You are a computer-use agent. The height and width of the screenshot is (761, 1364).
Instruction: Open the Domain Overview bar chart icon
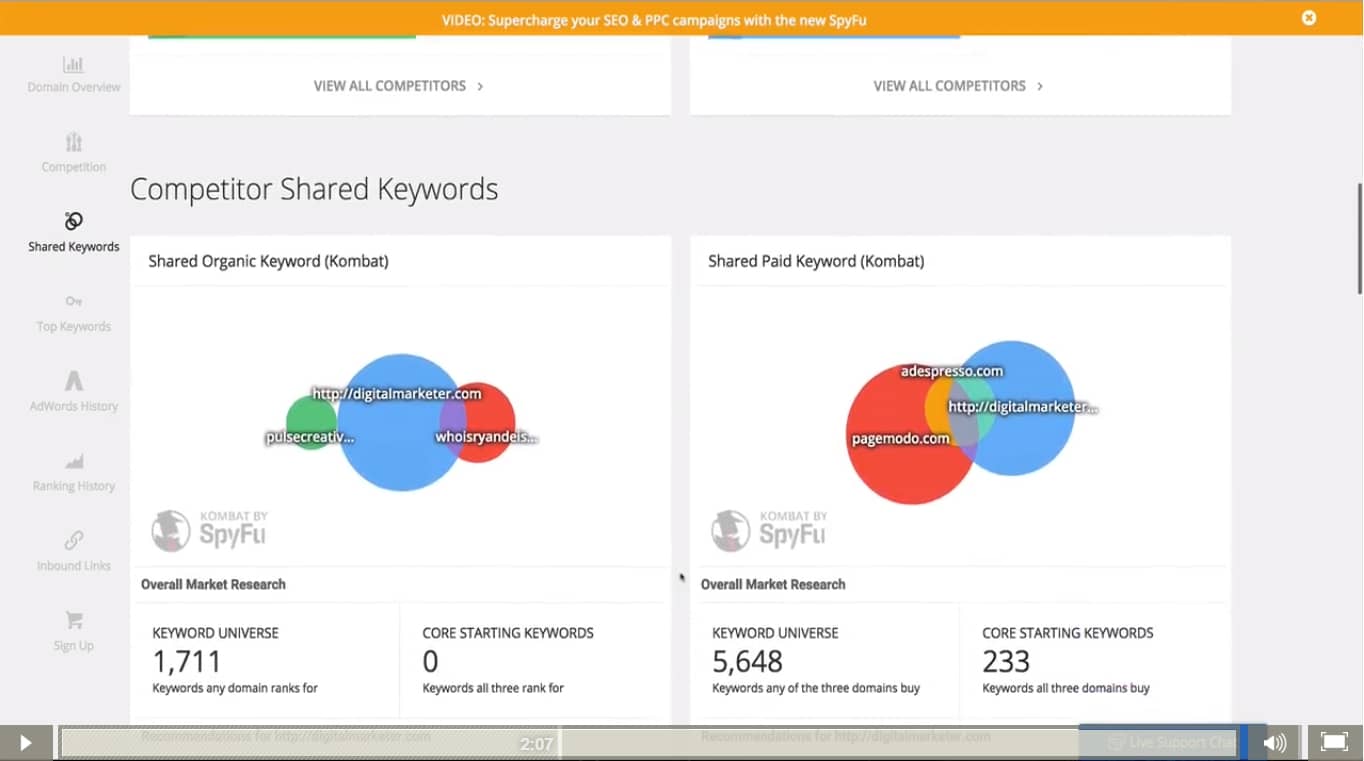(x=73, y=65)
